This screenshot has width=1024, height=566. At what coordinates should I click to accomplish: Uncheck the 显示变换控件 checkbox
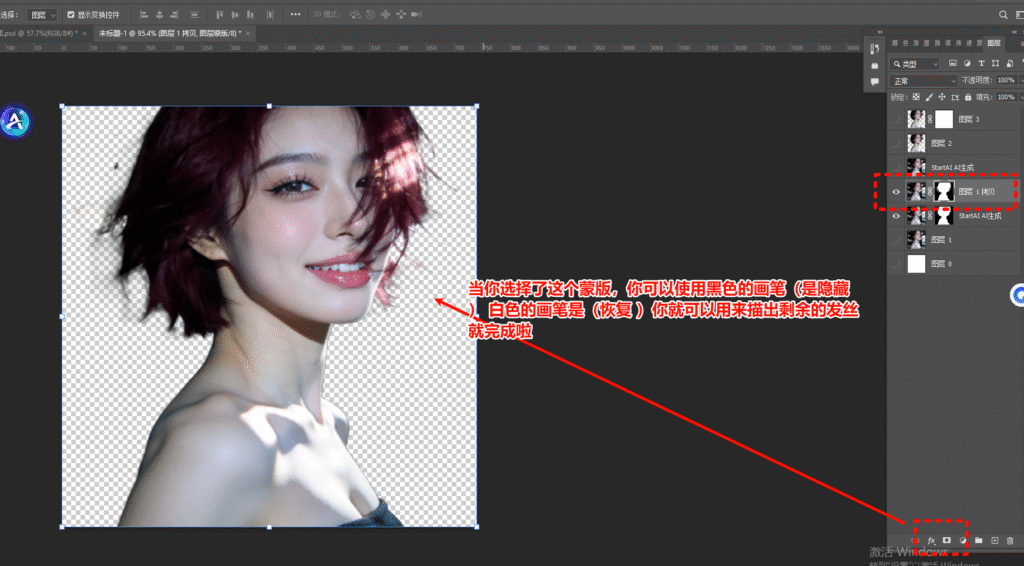point(71,15)
